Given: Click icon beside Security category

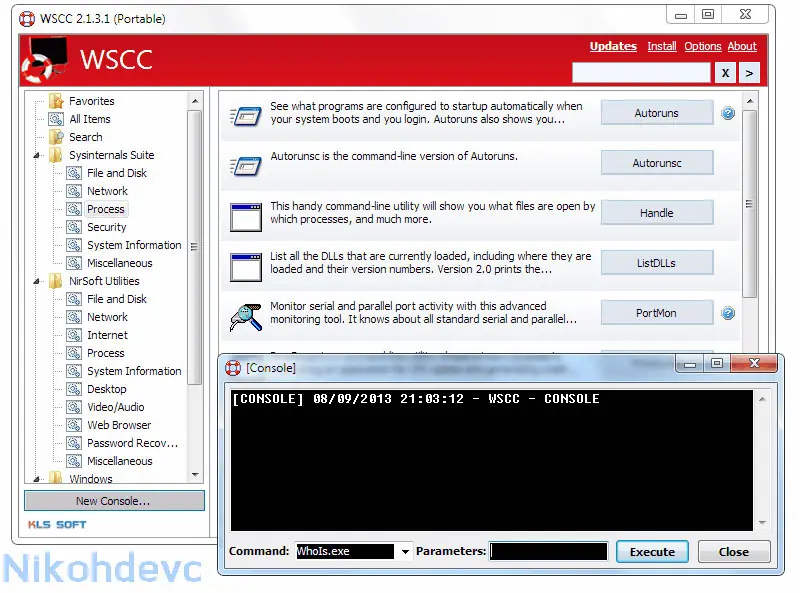Looking at the screenshot, I should pos(74,227).
